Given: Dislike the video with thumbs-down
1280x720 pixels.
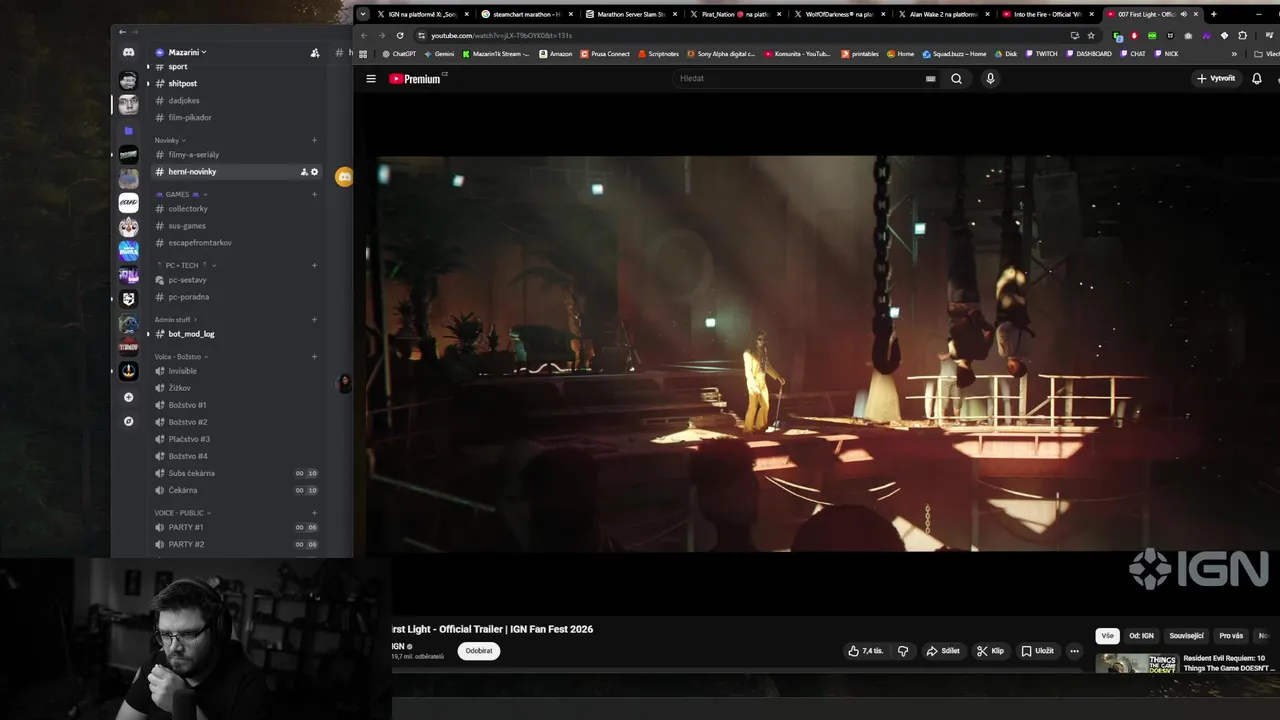Looking at the screenshot, I should pos(903,651).
